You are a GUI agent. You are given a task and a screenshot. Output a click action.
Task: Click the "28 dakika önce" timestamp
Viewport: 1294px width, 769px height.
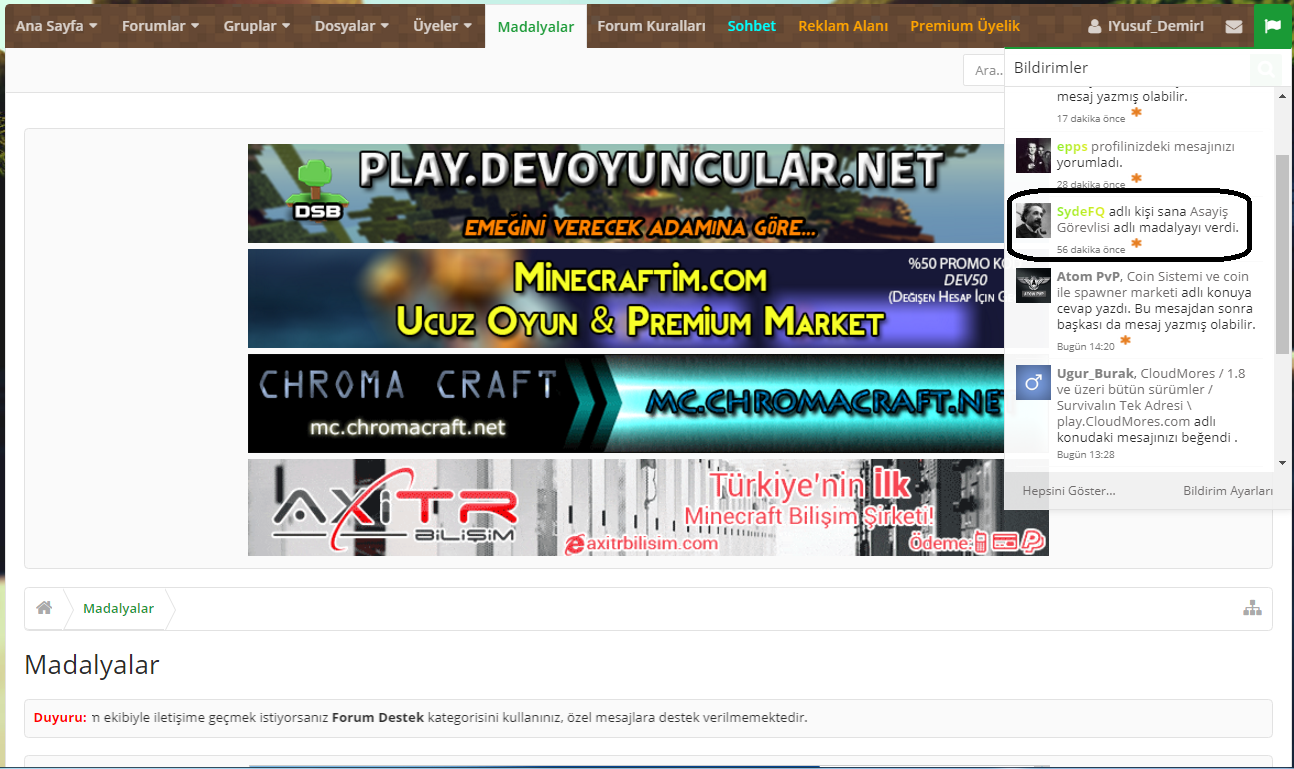(x=1091, y=184)
